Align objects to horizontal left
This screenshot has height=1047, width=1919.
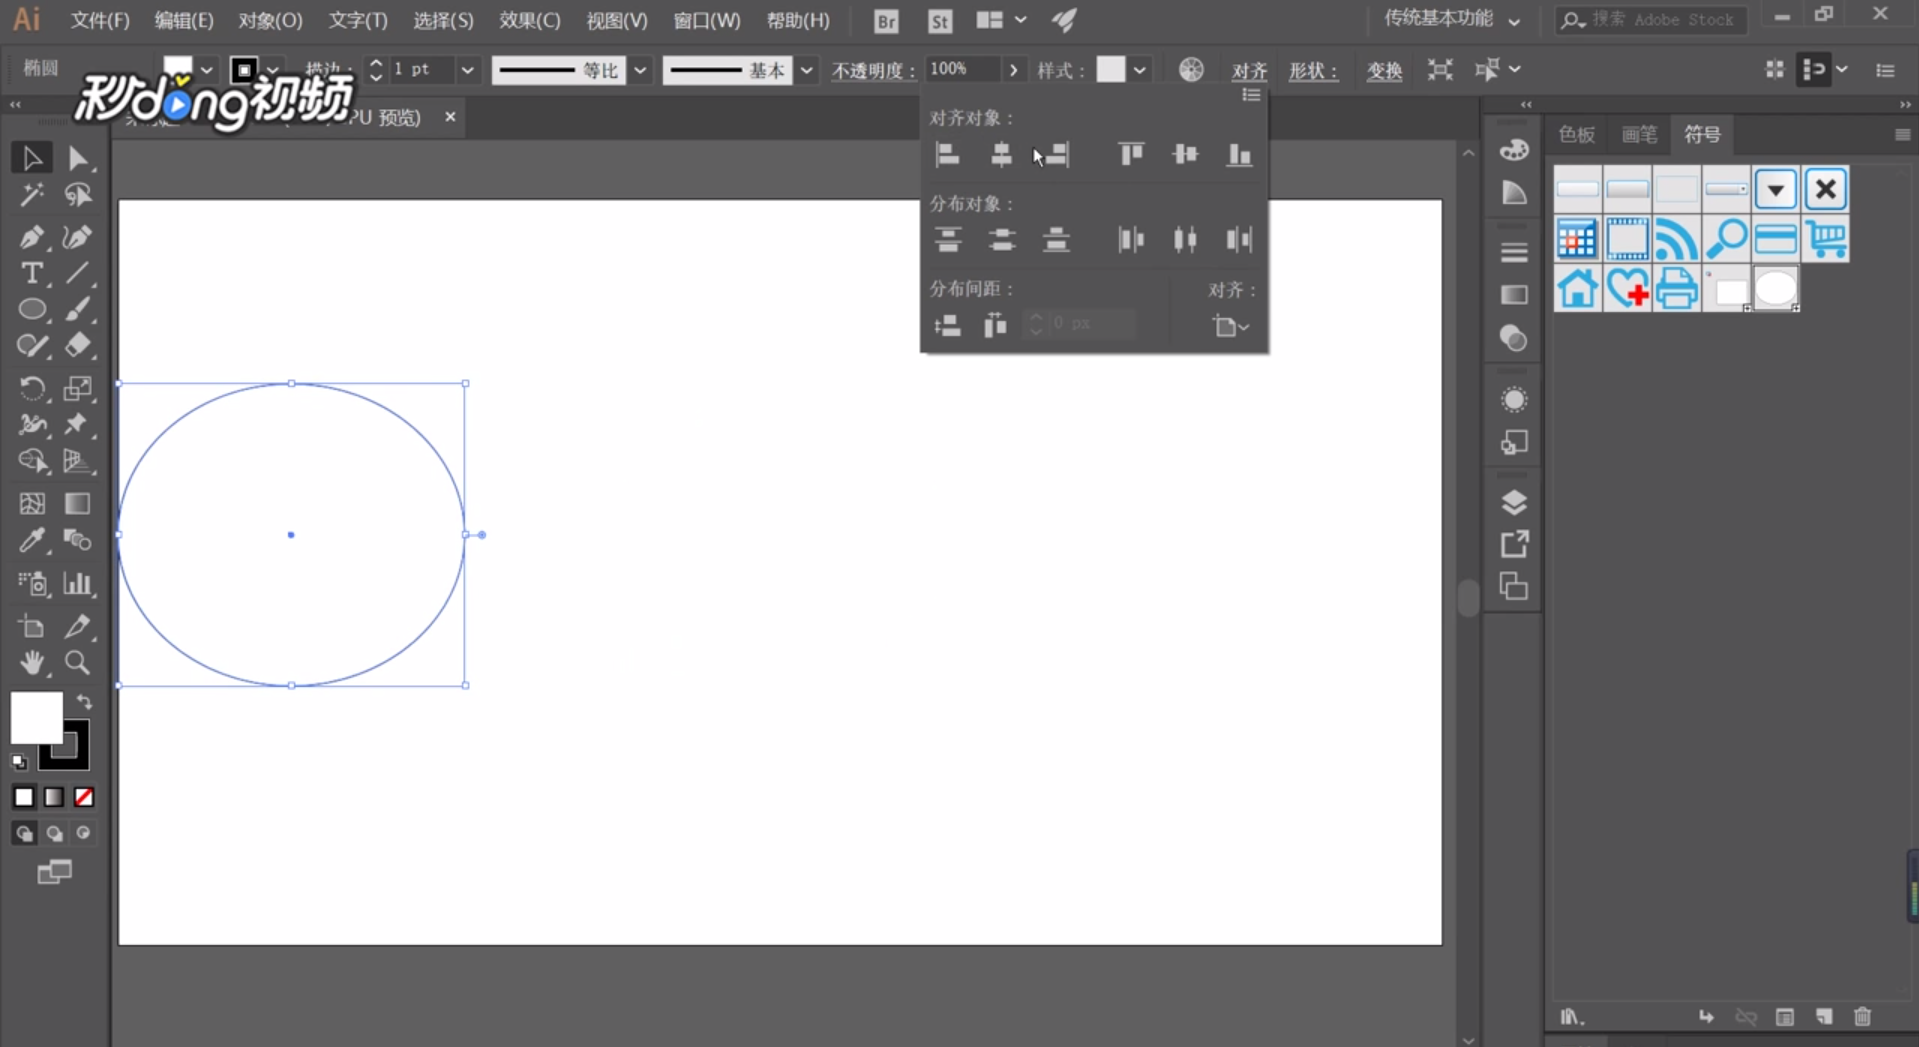tap(947, 154)
